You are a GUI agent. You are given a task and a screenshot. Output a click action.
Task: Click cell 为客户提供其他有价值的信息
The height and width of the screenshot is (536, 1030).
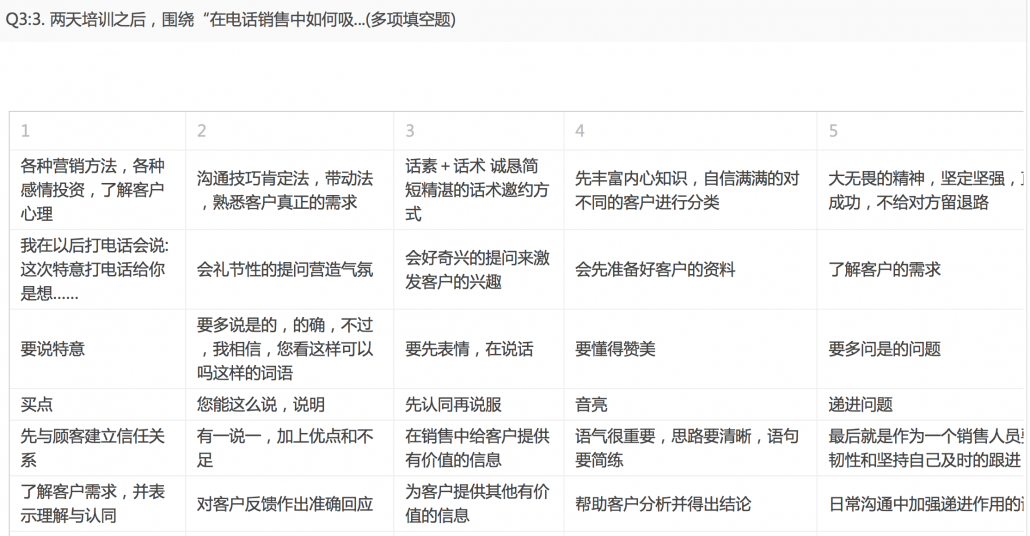478,503
